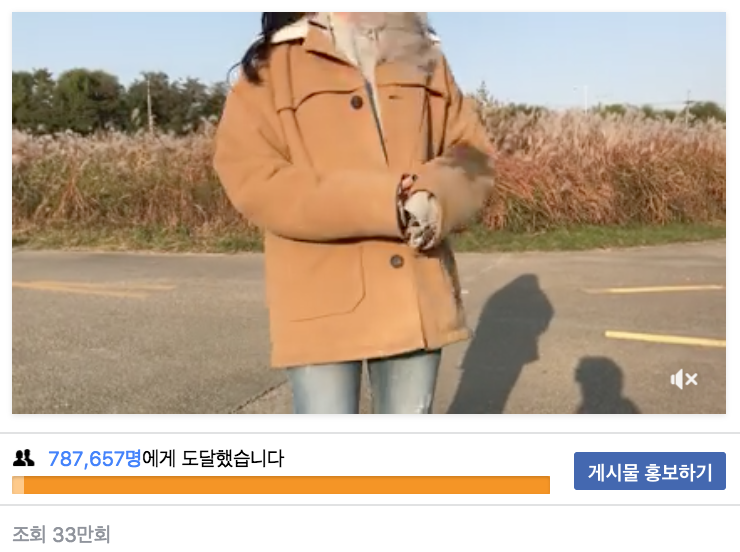Viewport: 740px width, 552px height.
Task: Click the two-people reach icon
Action: click(x=24, y=458)
